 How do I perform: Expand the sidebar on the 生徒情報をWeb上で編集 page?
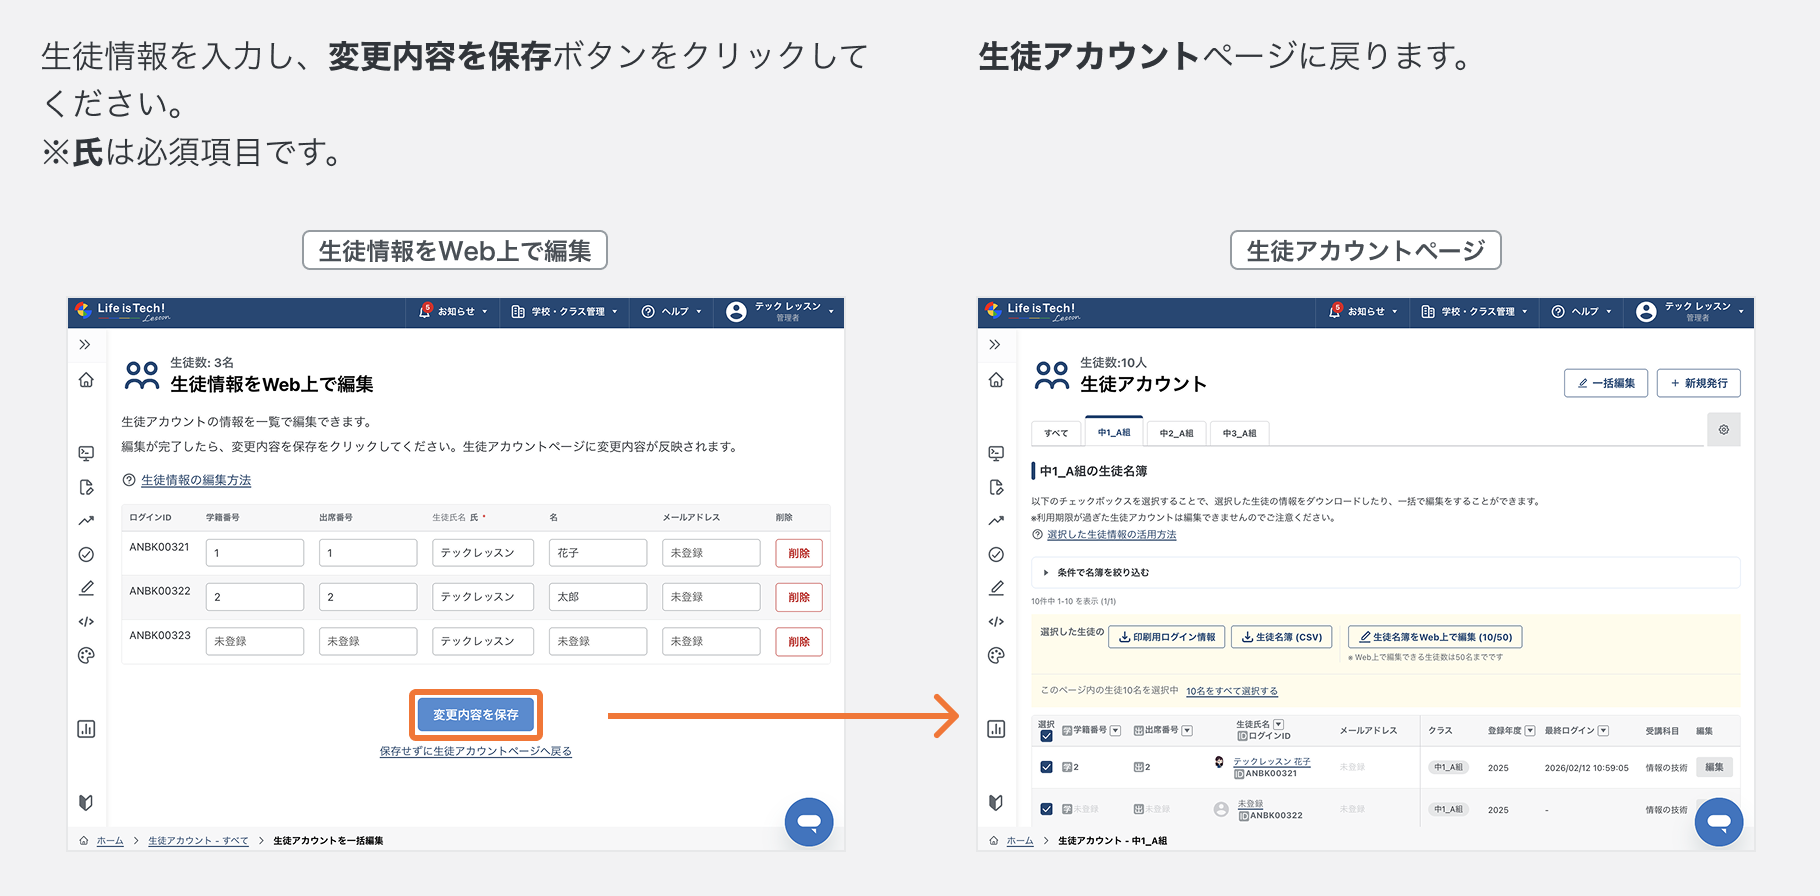[x=85, y=345]
